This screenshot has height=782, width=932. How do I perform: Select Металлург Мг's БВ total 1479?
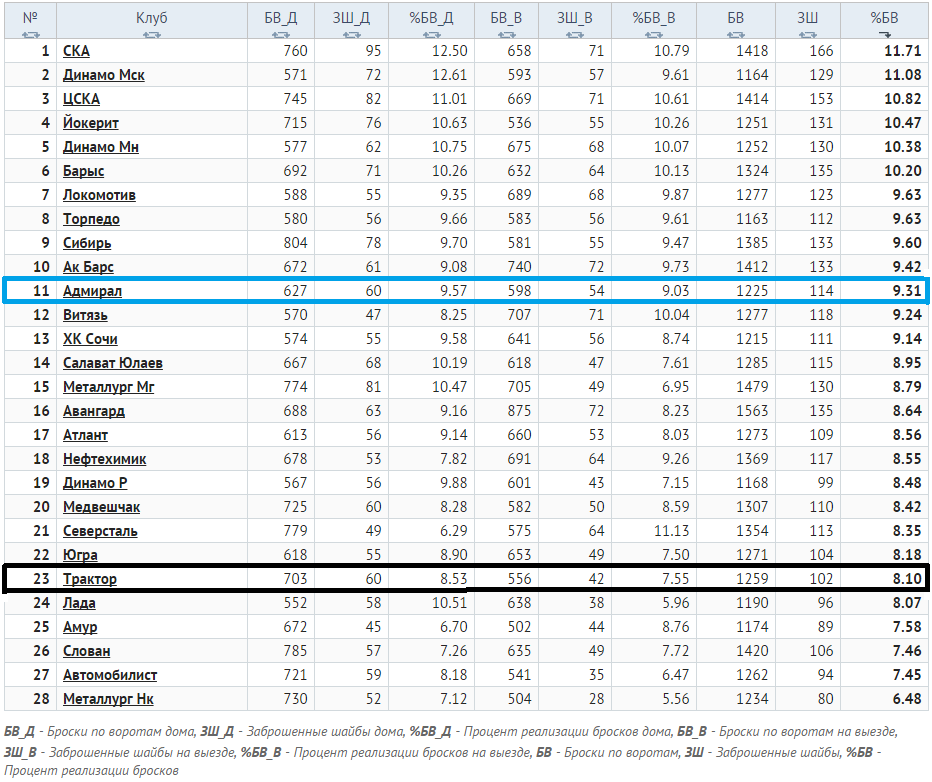[x=752, y=387]
